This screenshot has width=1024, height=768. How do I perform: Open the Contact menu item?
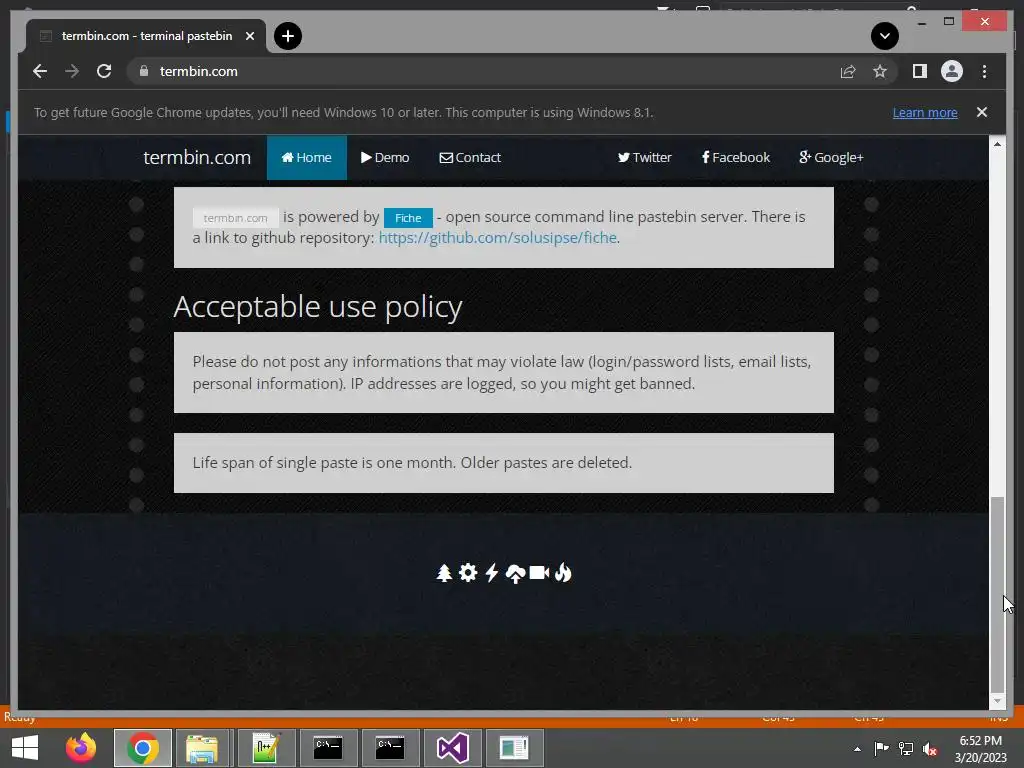click(x=470, y=157)
